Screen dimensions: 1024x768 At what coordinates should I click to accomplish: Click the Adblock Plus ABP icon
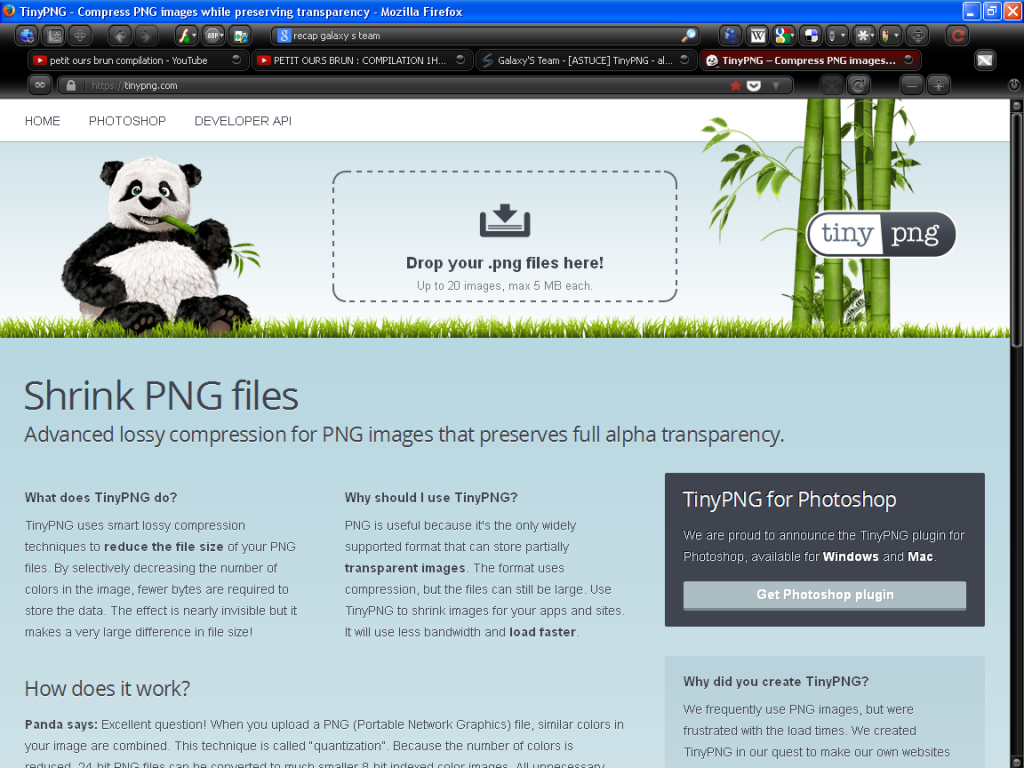(212, 36)
